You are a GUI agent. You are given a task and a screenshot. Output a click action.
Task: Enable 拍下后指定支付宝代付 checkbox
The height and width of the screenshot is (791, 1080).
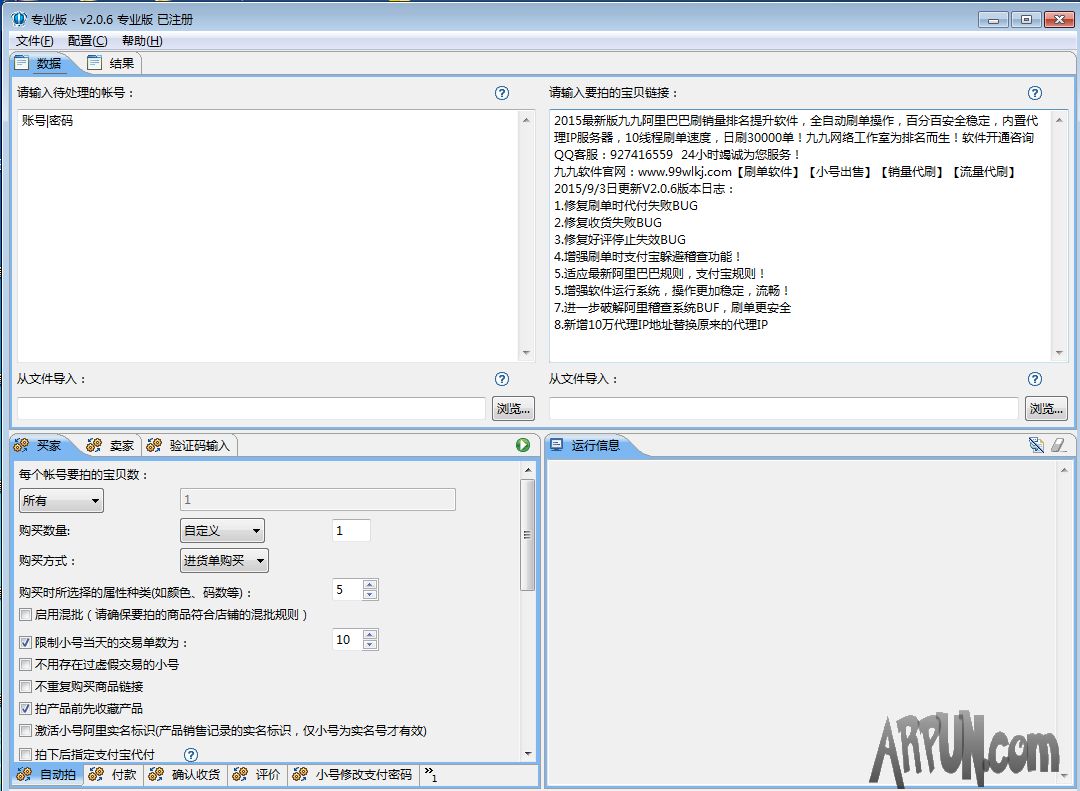tap(25, 754)
